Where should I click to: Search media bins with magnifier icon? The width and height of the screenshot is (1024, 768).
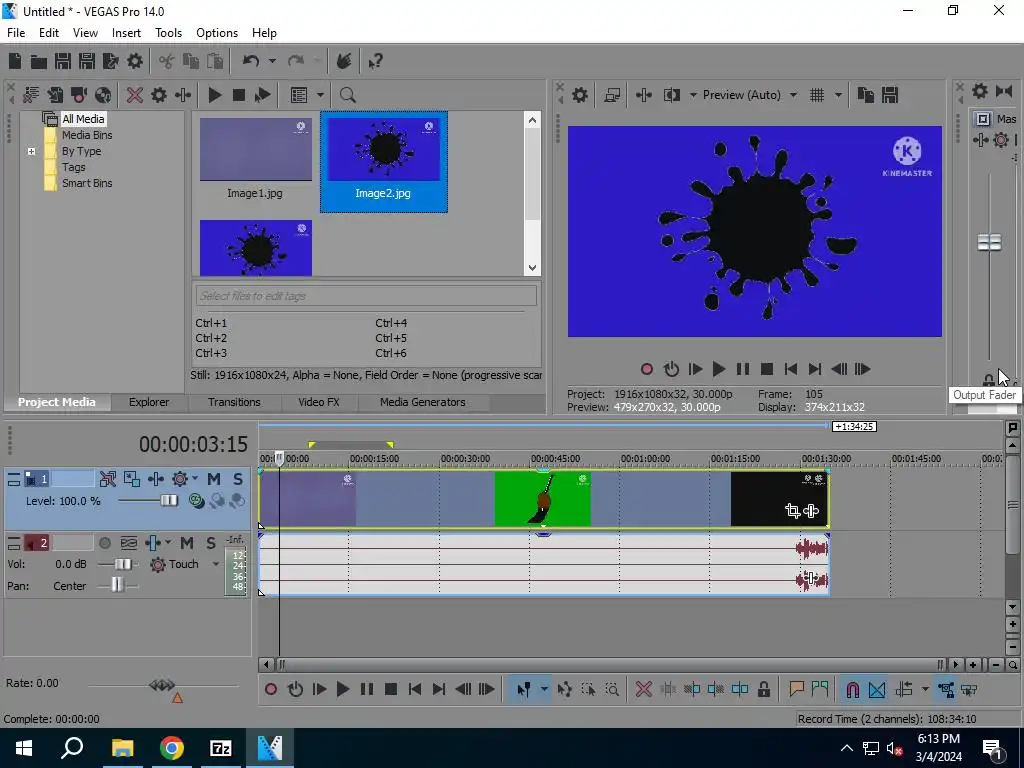pyautogui.click(x=347, y=95)
